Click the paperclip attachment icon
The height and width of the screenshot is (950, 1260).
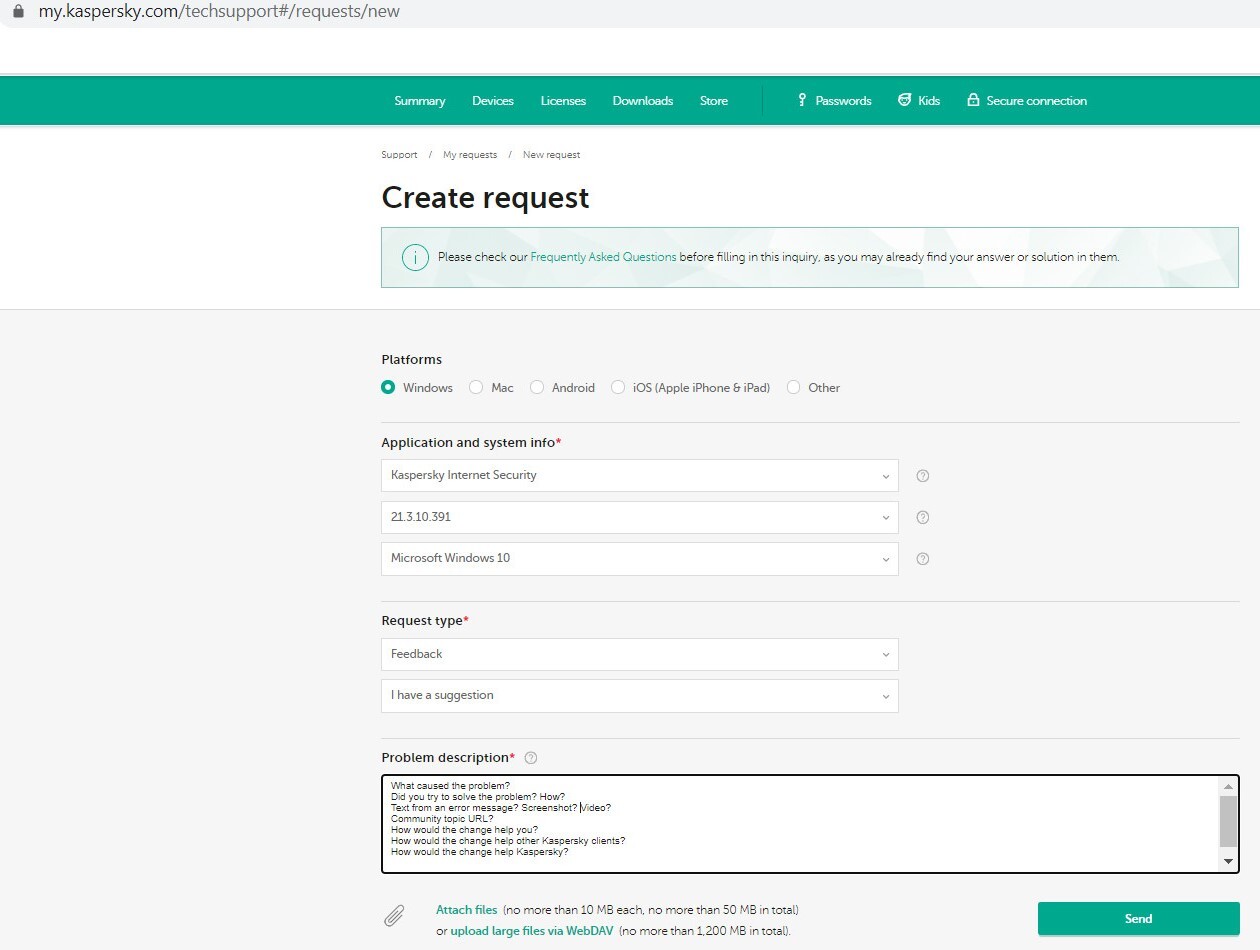pos(395,916)
